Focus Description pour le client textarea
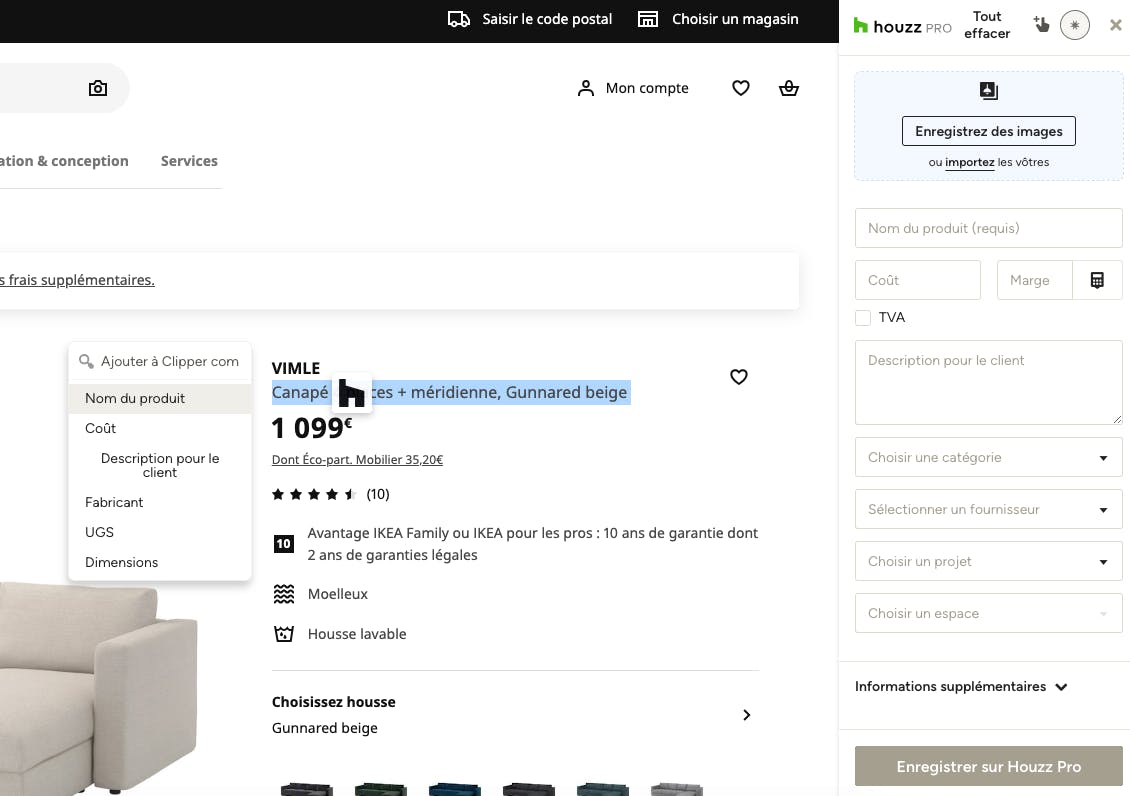Image resolution: width=1130 pixels, height=796 pixels. click(x=988, y=383)
